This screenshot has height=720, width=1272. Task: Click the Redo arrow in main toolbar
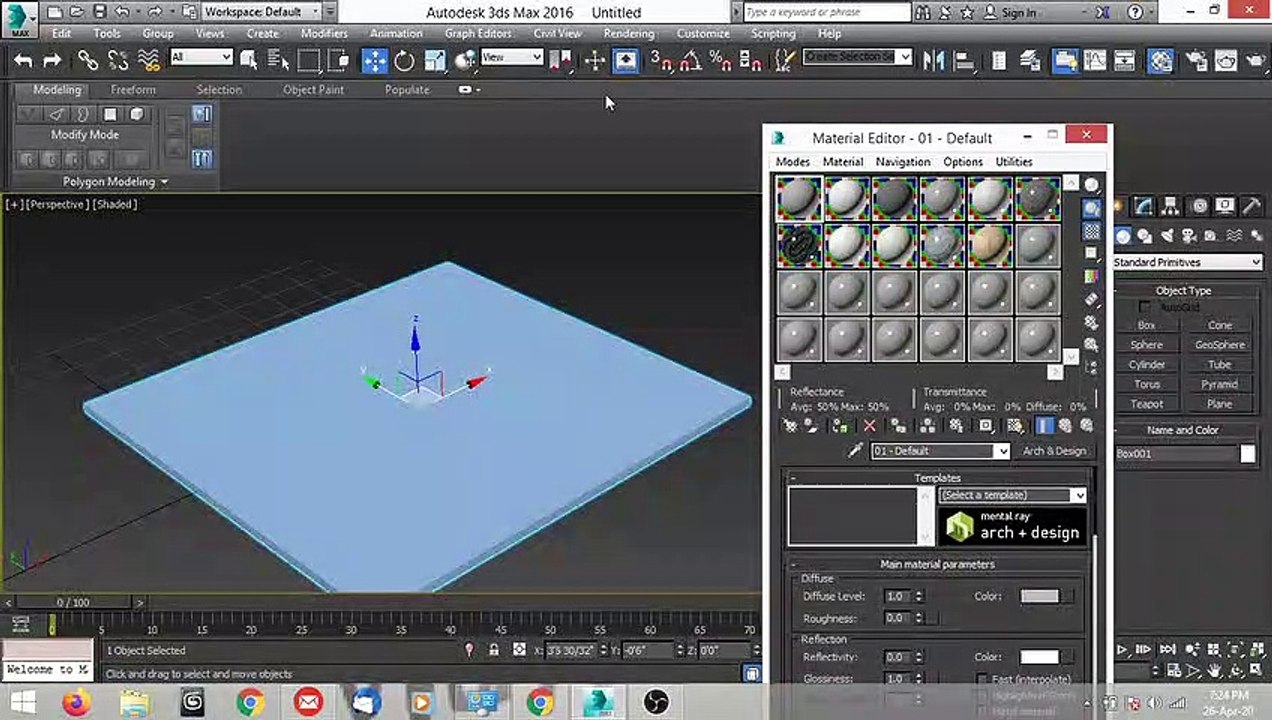point(51,60)
